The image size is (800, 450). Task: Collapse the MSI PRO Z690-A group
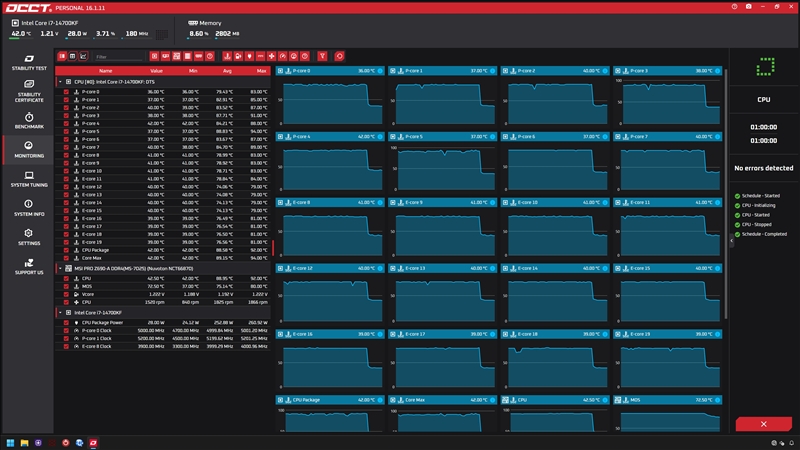point(60,268)
